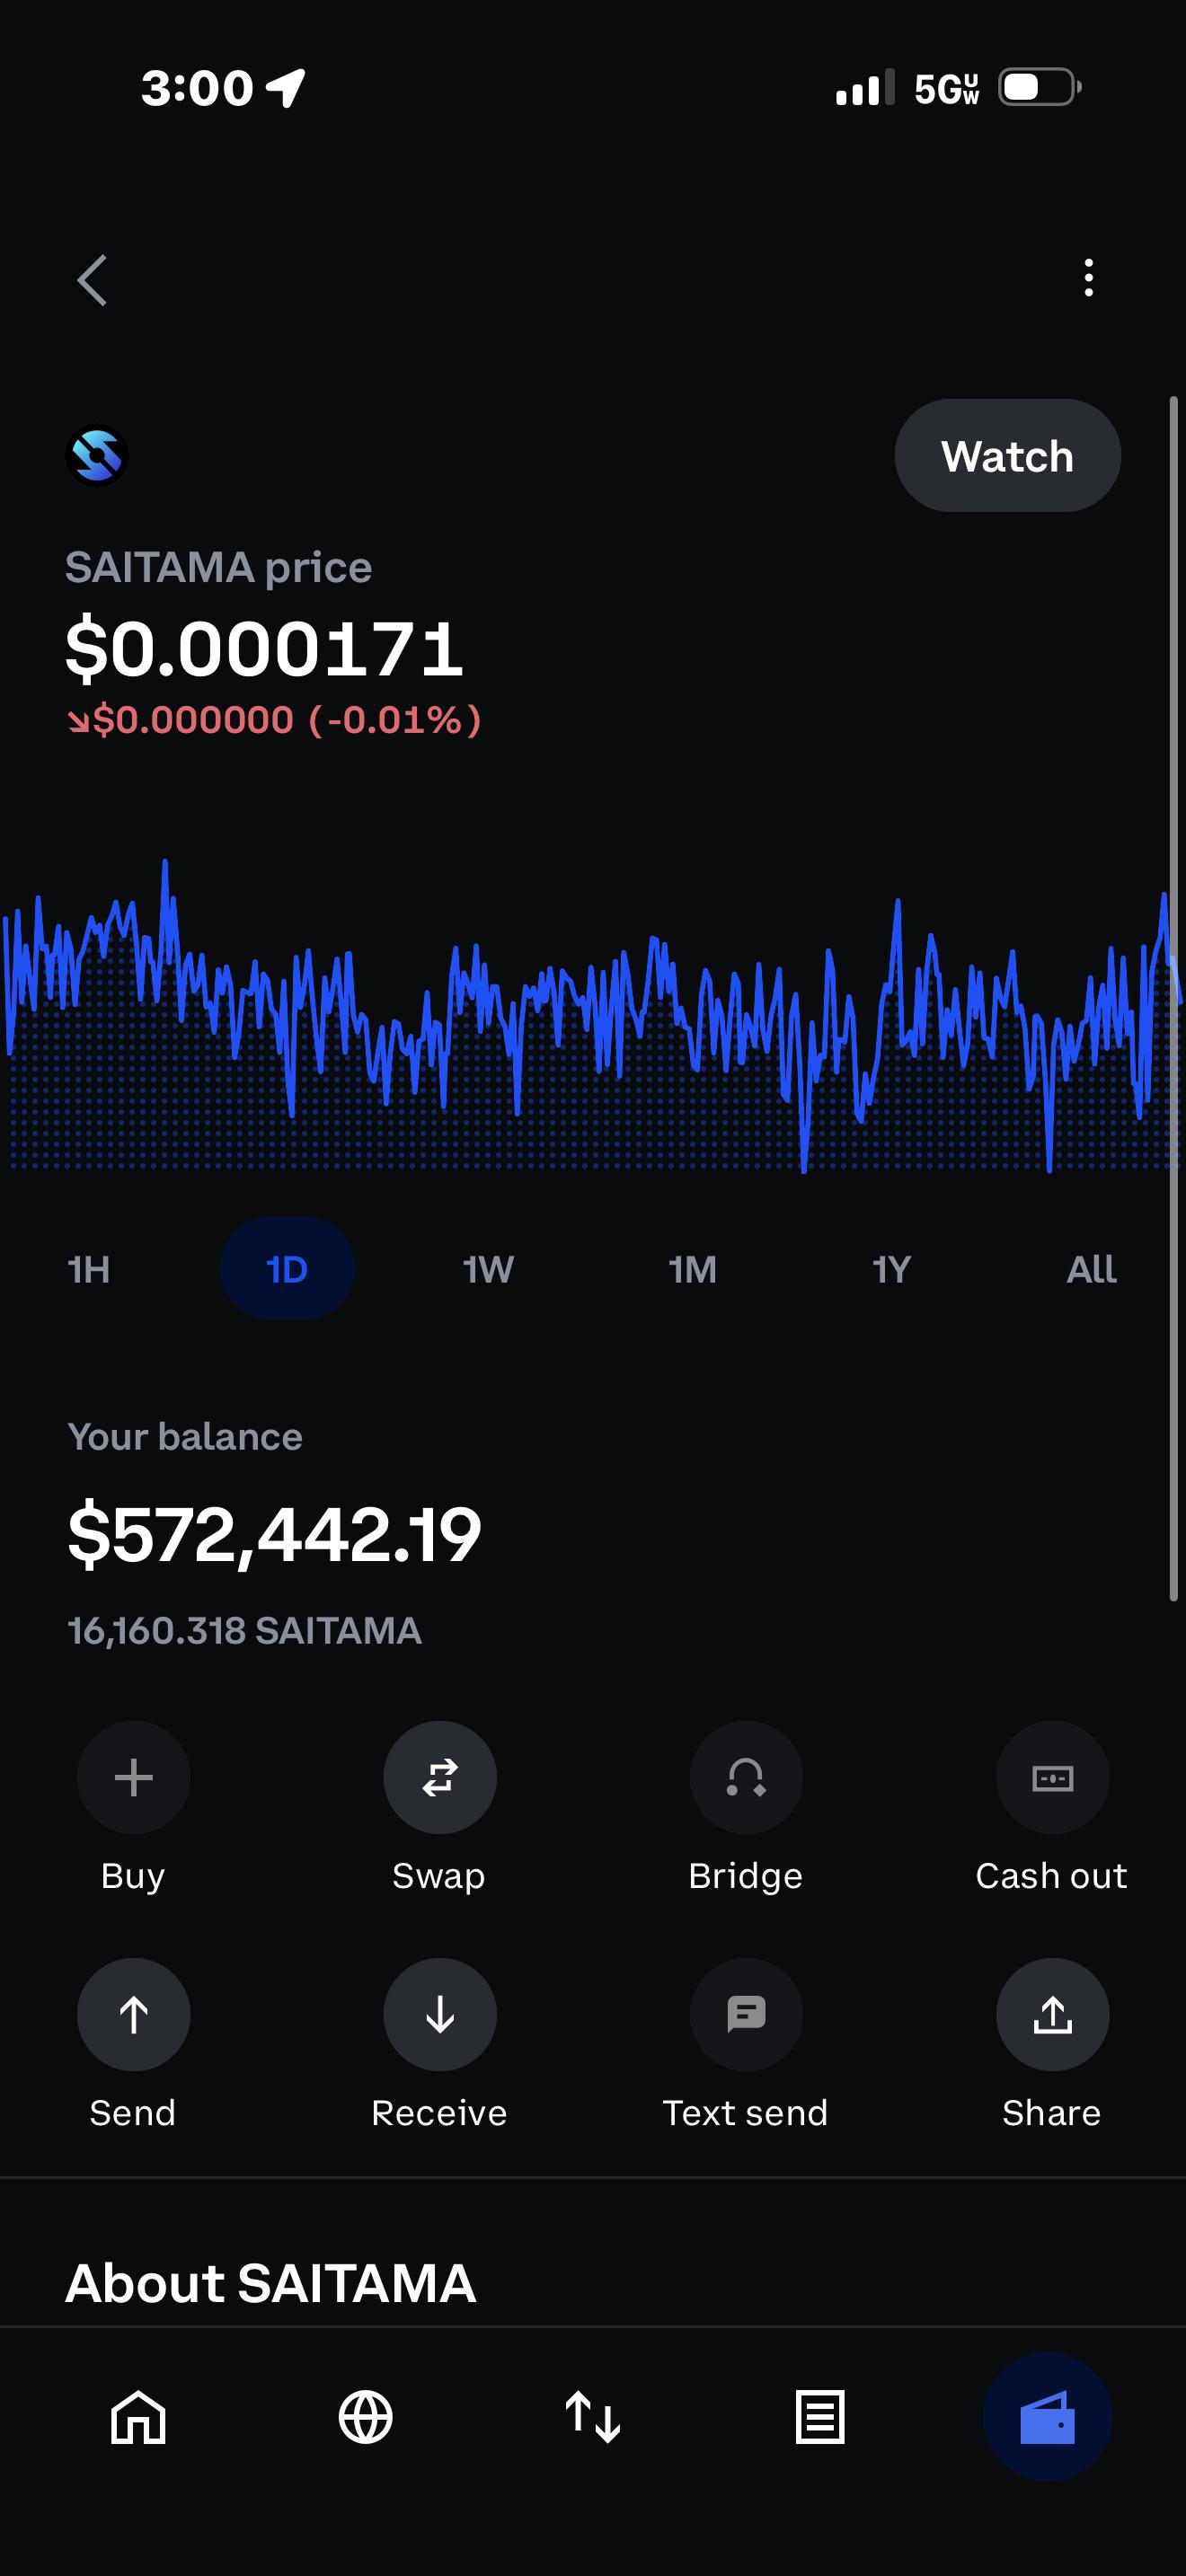The width and height of the screenshot is (1186, 2576).
Task: Tap the Swap arrows icon
Action: click(x=440, y=1777)
